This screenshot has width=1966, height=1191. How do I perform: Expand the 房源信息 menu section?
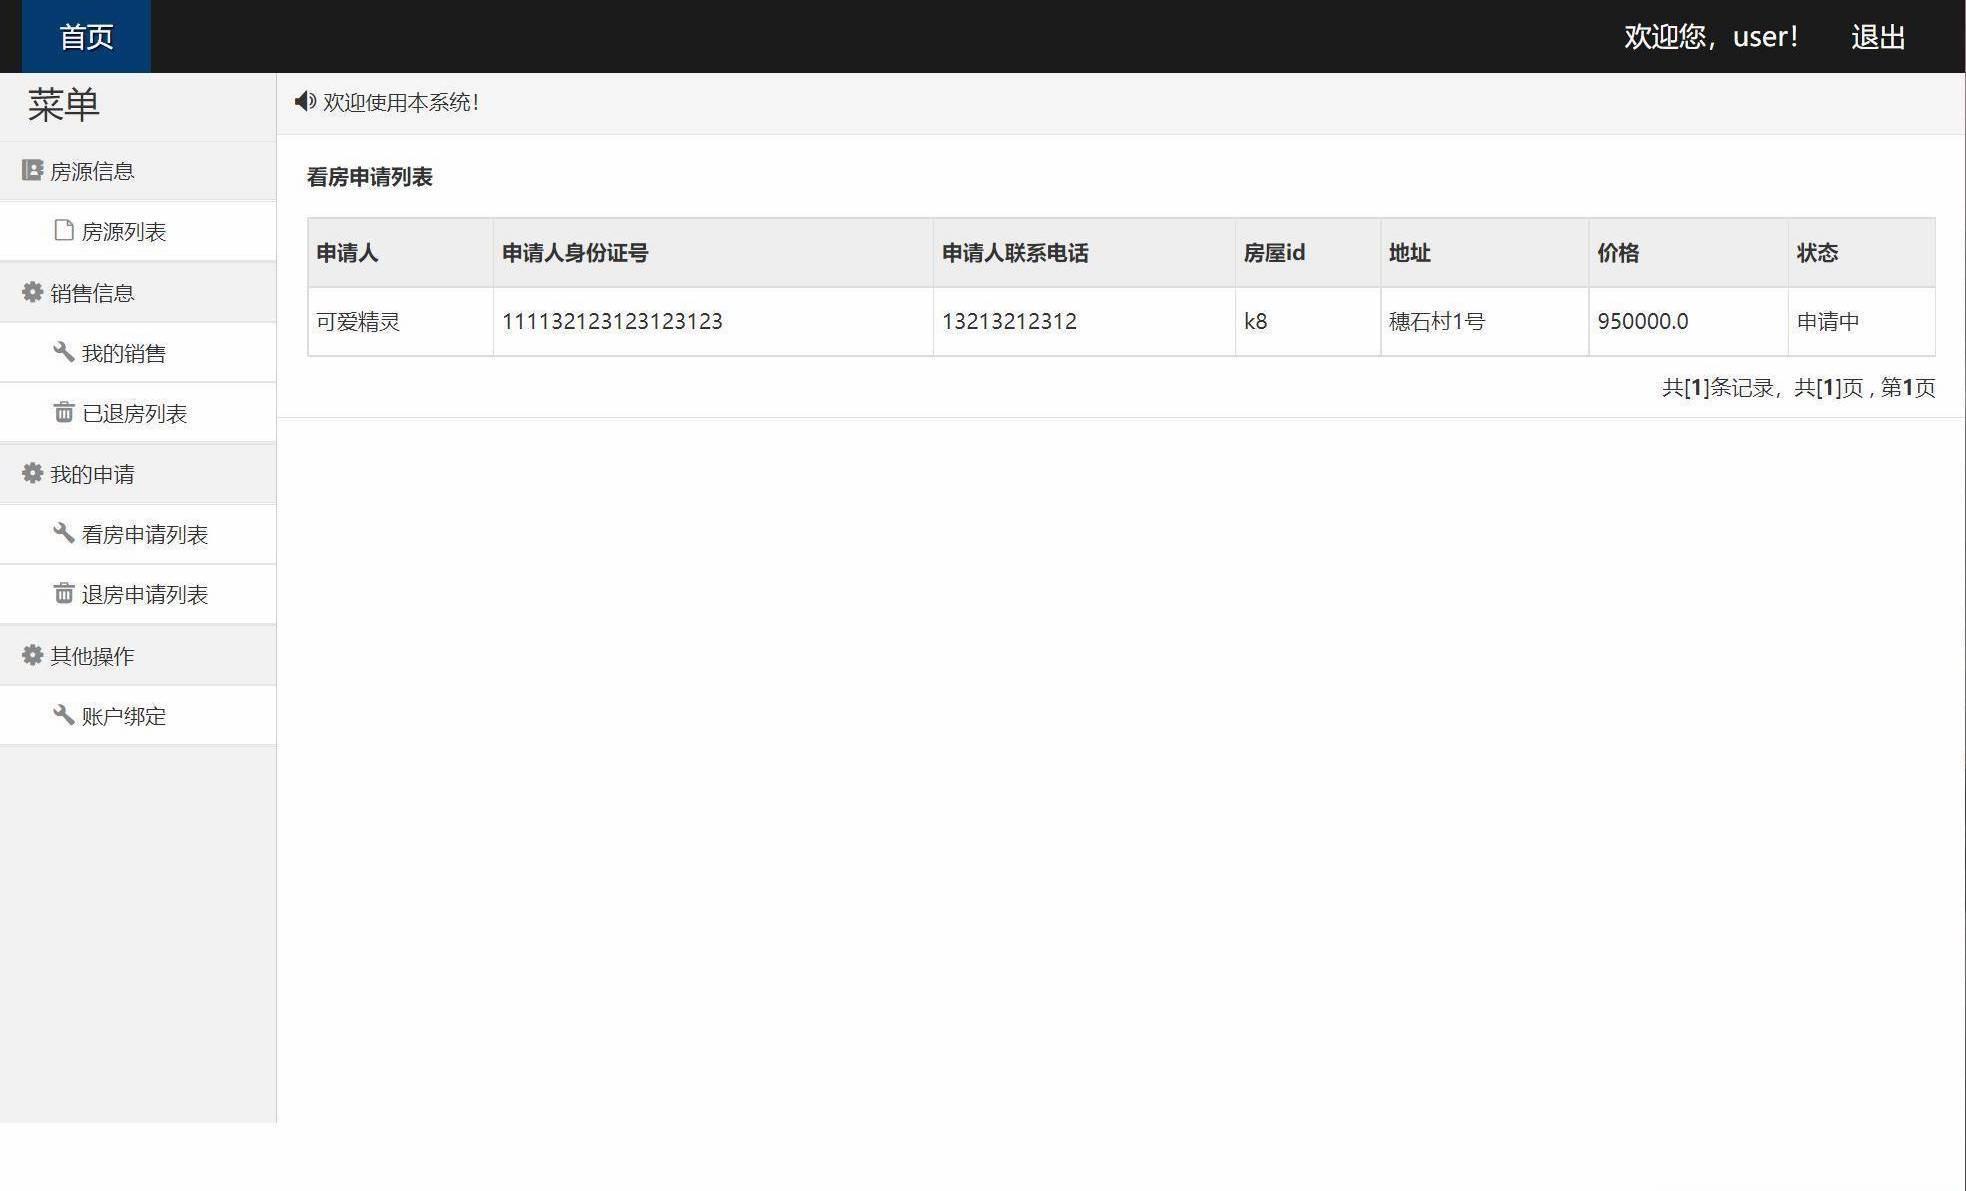tap(138, 171)
